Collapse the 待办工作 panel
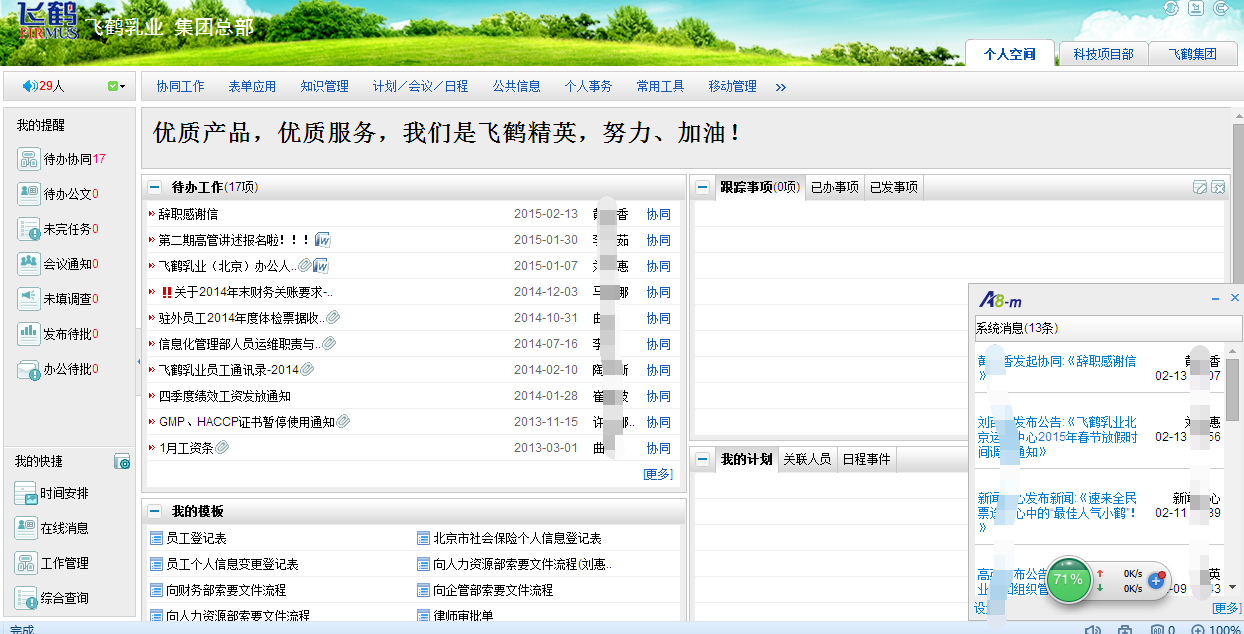 tap(155, 187)
